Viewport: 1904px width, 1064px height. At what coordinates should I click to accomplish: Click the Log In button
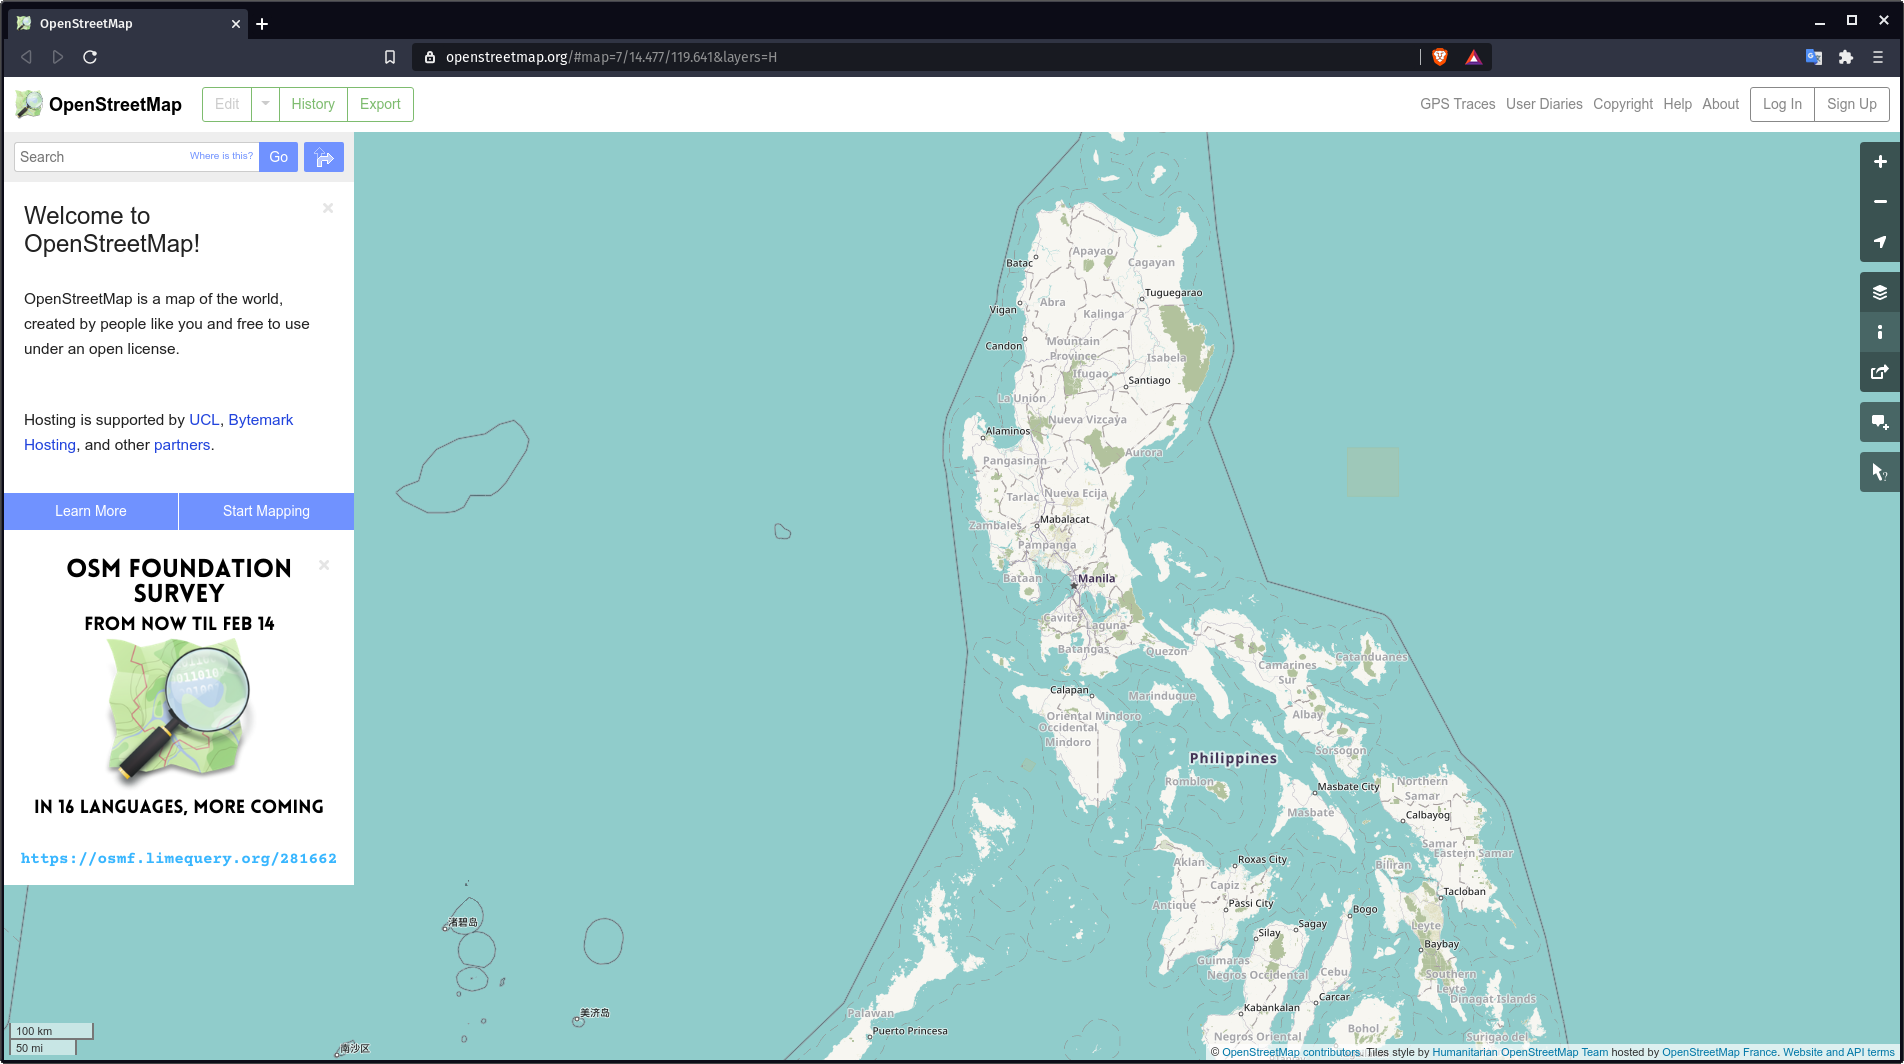[1781, 104]
